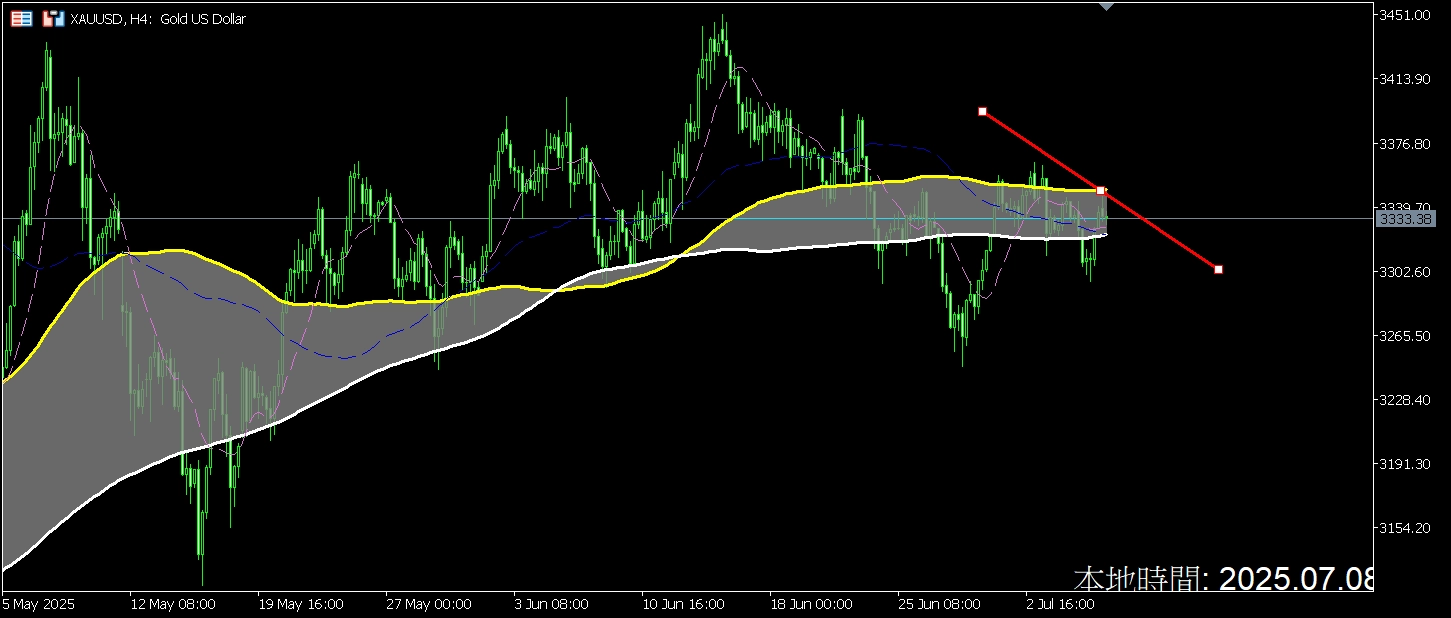The height and width of the screenshot is (618, 1451).
Task: Click the 2 Jul 16:00 time label
Action: [x=1061, y=604]
